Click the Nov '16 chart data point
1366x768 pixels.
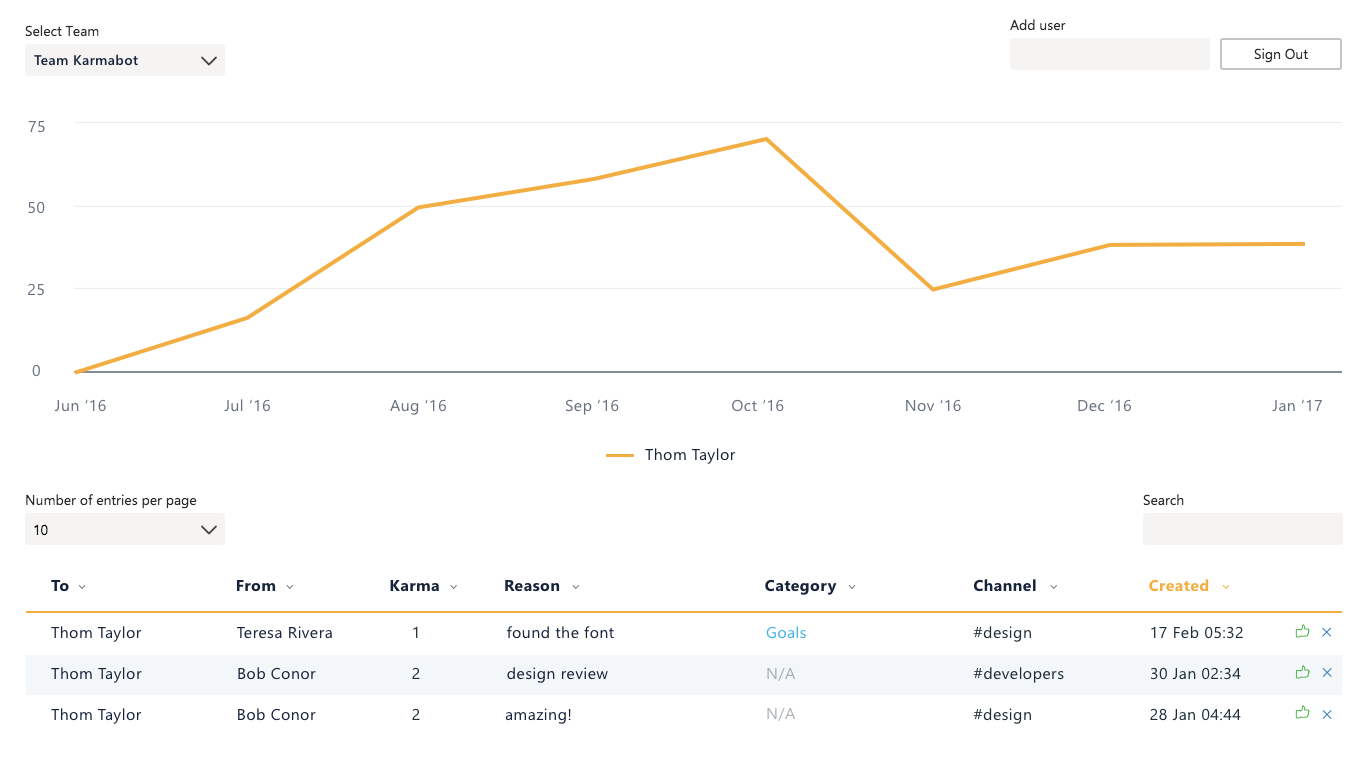[x=933, y=289]
